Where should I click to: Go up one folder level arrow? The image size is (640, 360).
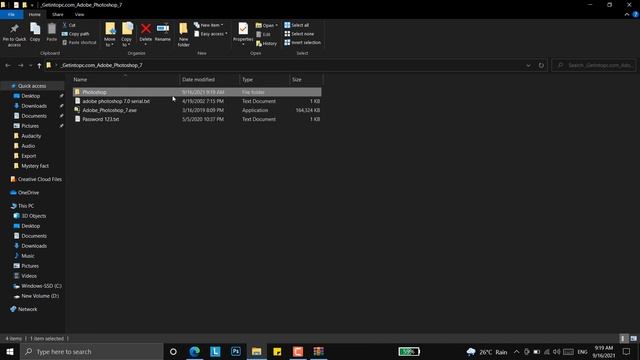pyautogui.click(x=39, y=65)
